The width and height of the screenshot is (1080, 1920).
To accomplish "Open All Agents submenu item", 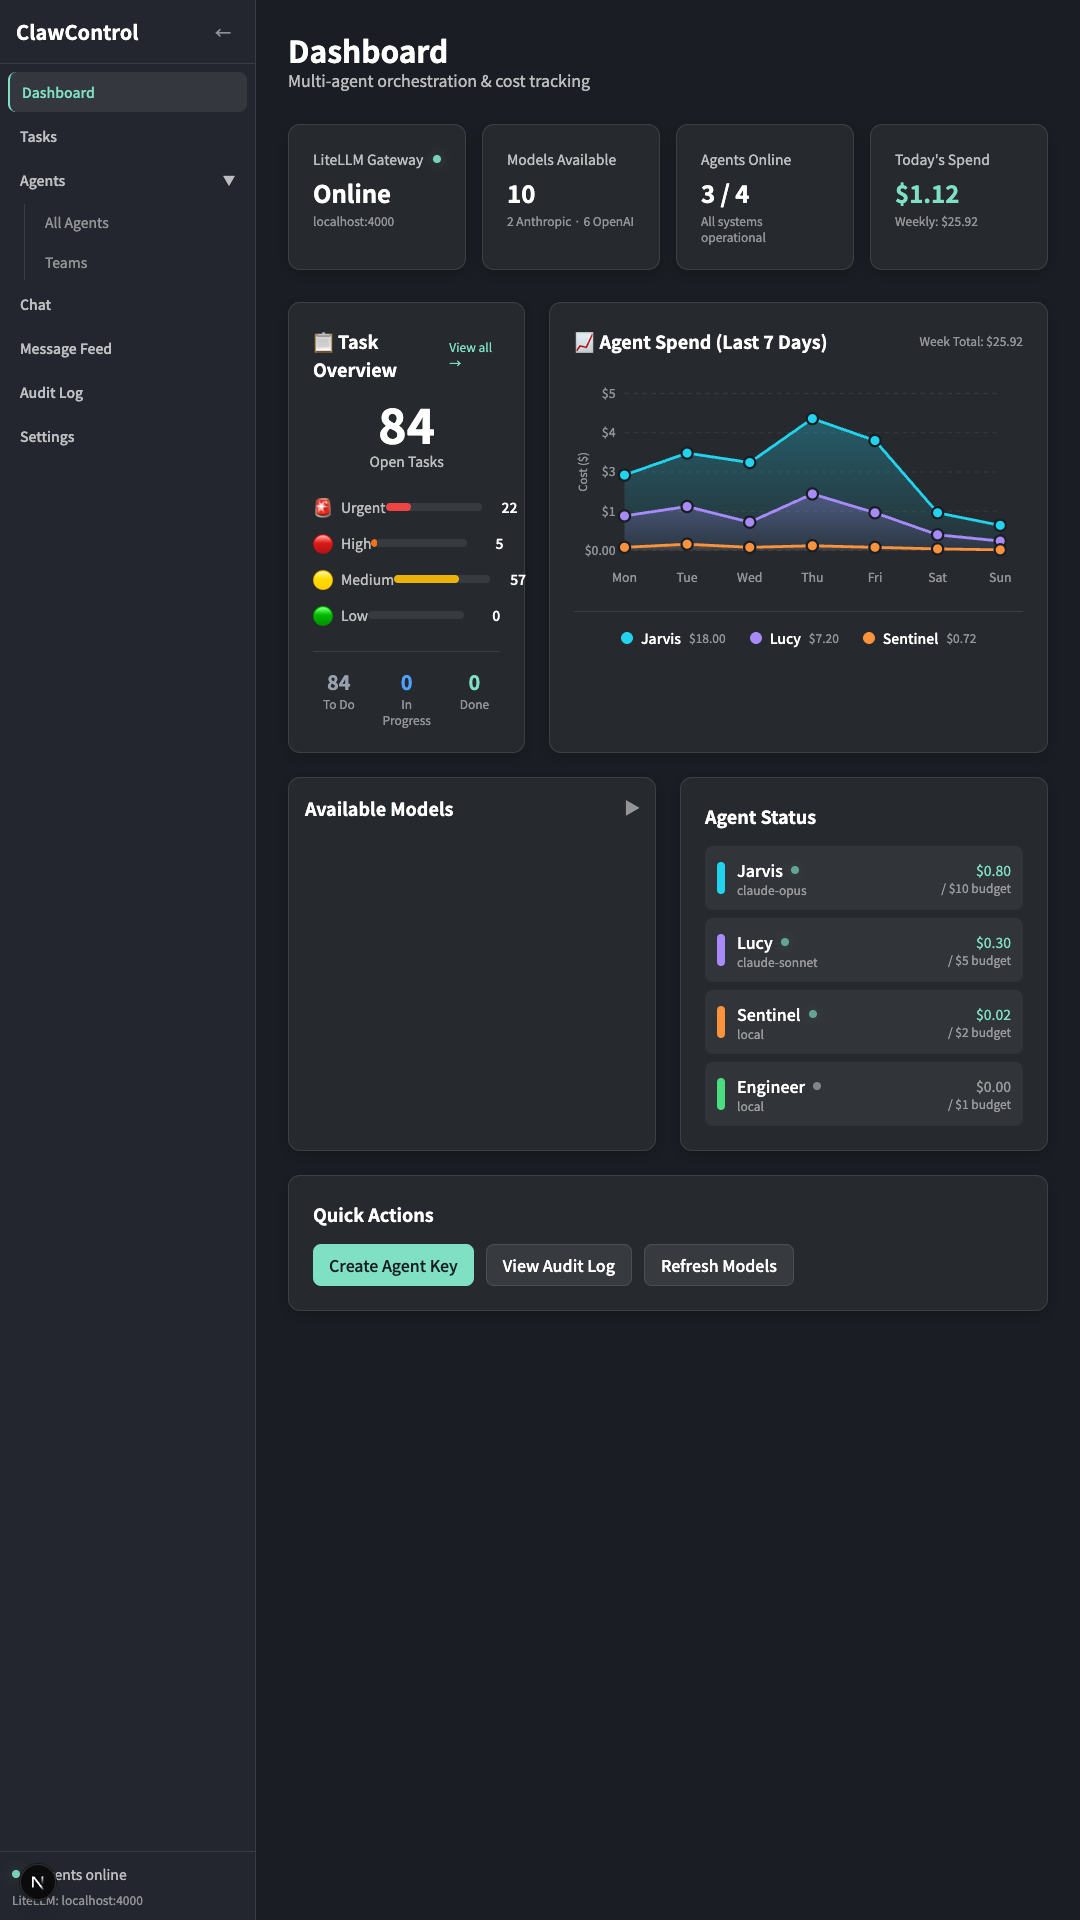I will pos(135,223).
